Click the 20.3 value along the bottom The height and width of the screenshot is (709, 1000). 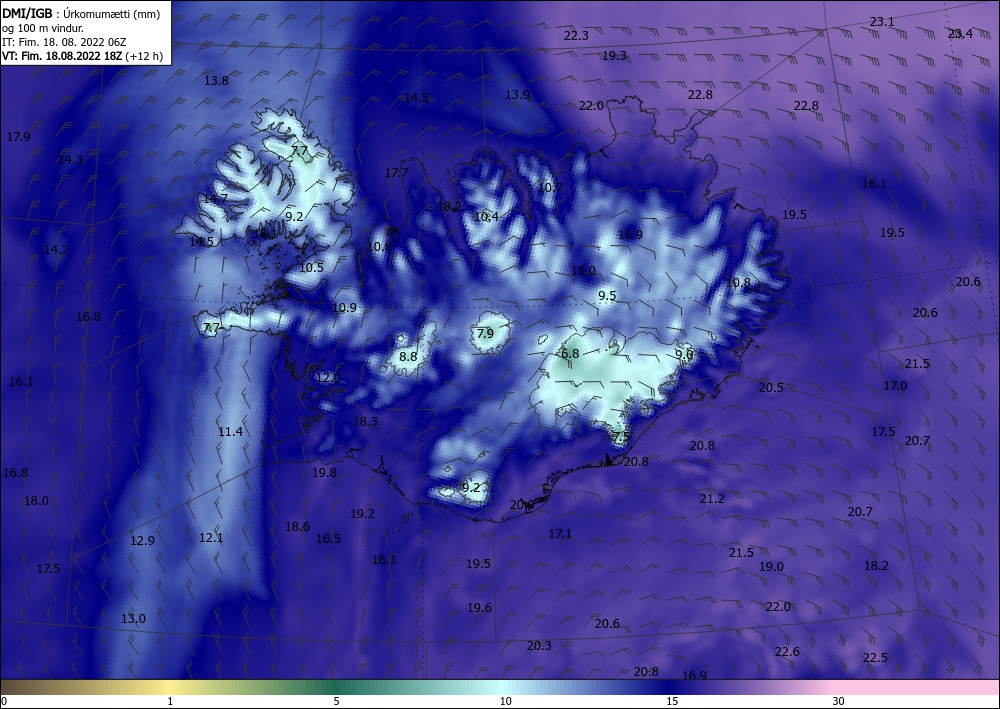[539, 646]
